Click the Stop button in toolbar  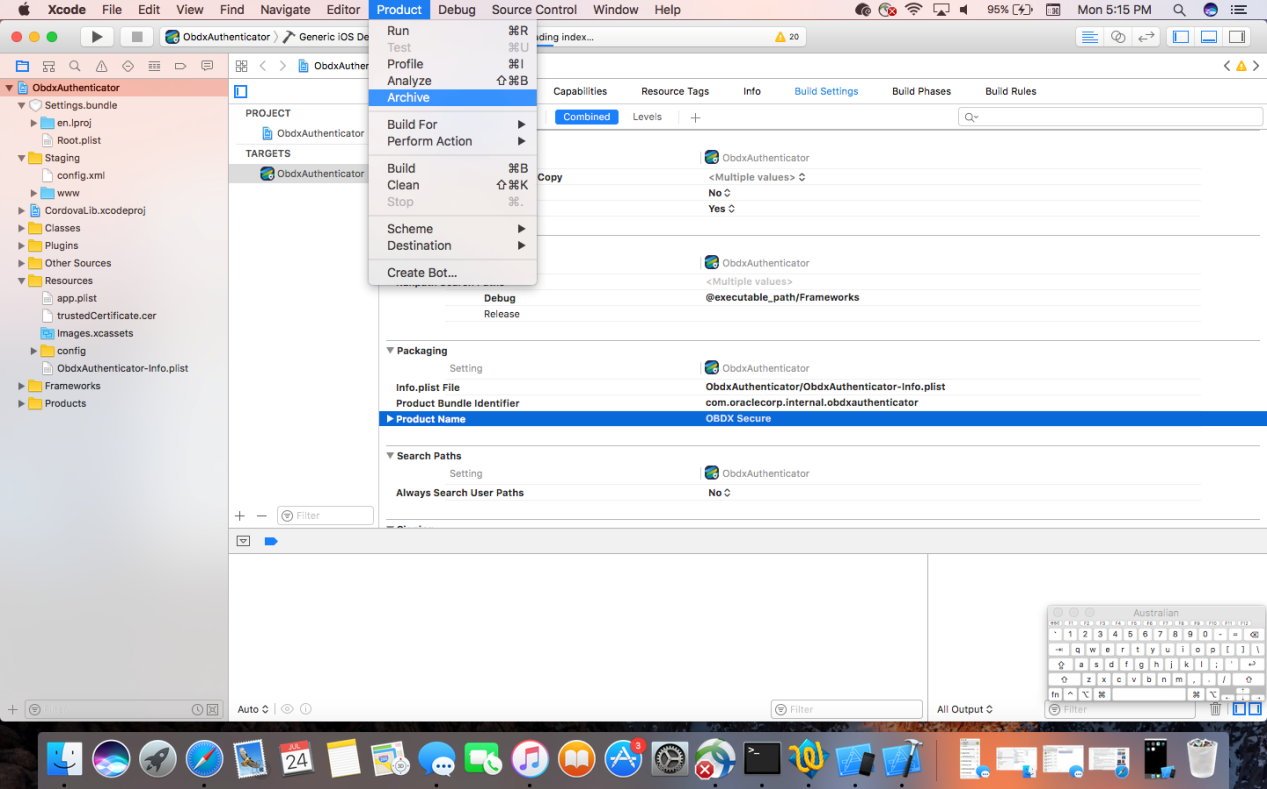point(136,37)
